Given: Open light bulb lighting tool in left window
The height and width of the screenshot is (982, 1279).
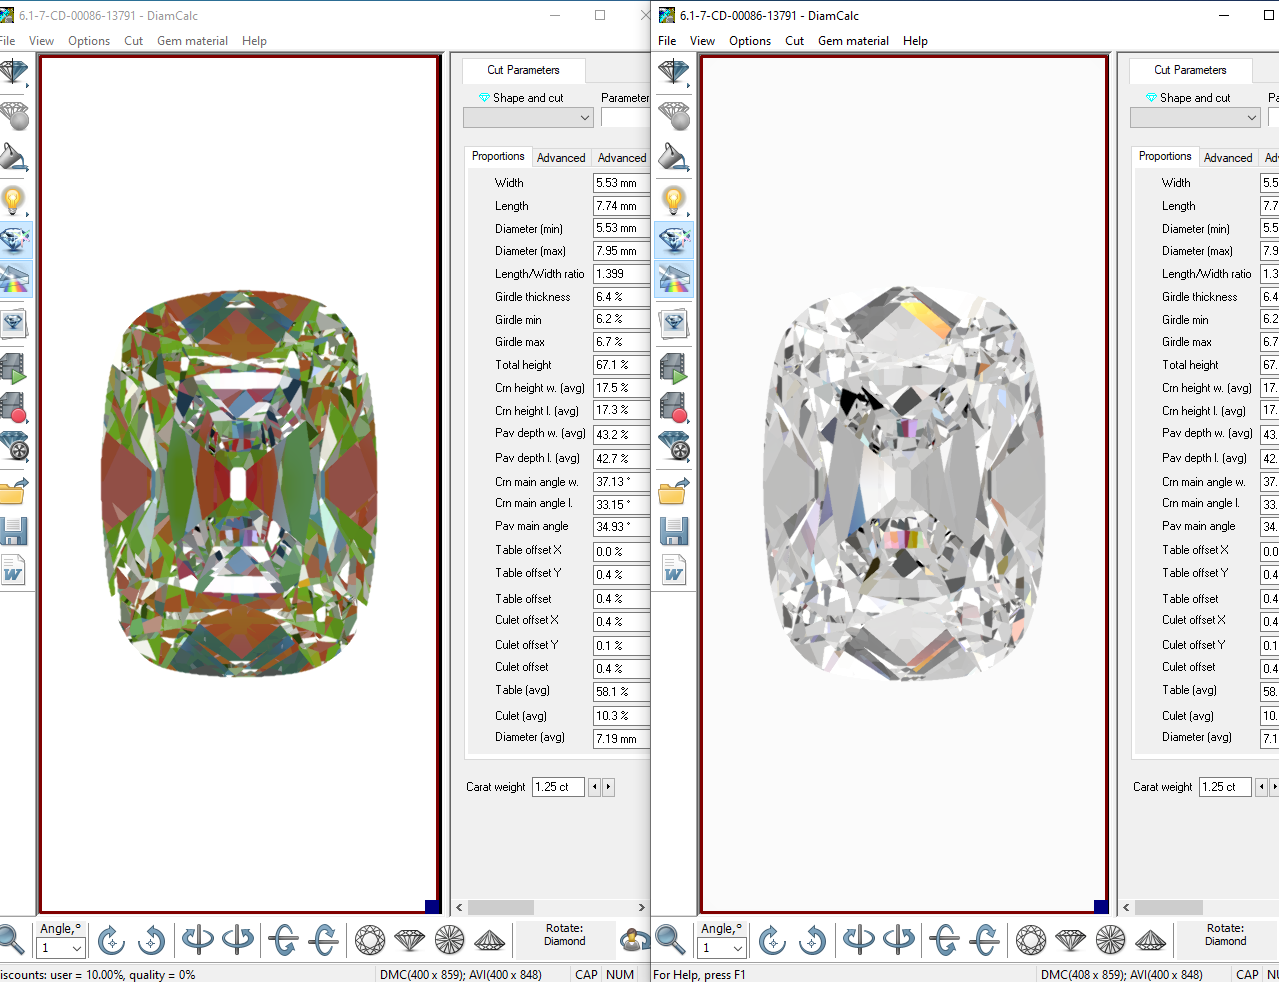Looking at the screenshot, I should click(x=14, y=200).
